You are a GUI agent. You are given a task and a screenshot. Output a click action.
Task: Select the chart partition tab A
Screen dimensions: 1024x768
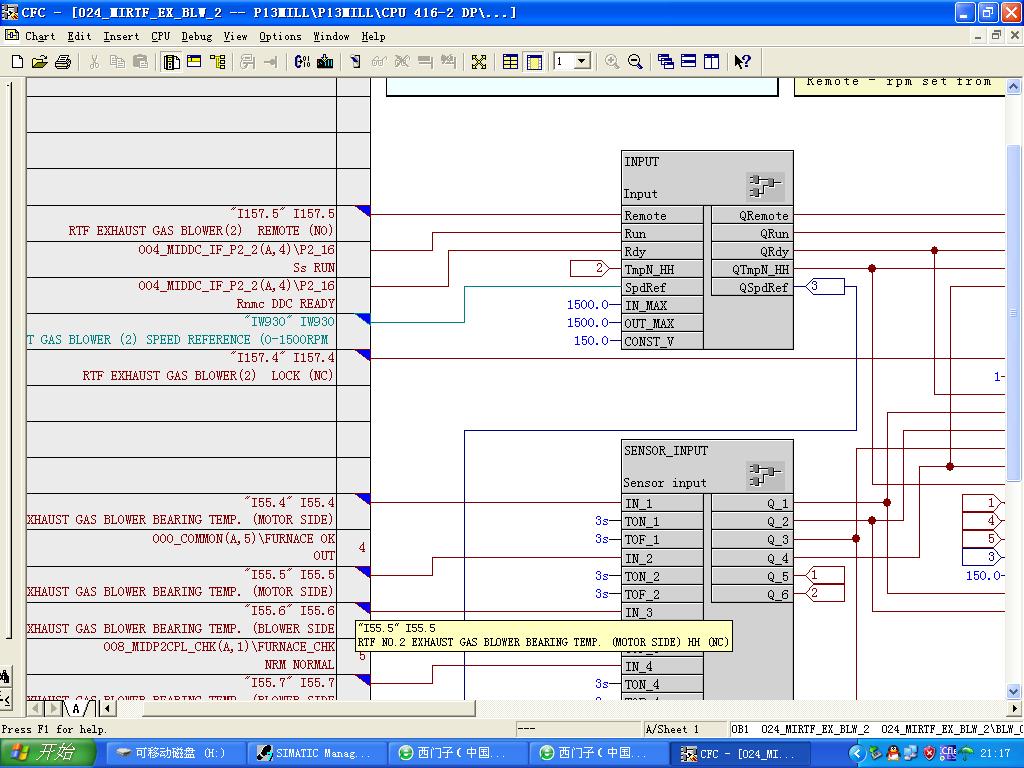pyautogui.click(x=76, y=709)
